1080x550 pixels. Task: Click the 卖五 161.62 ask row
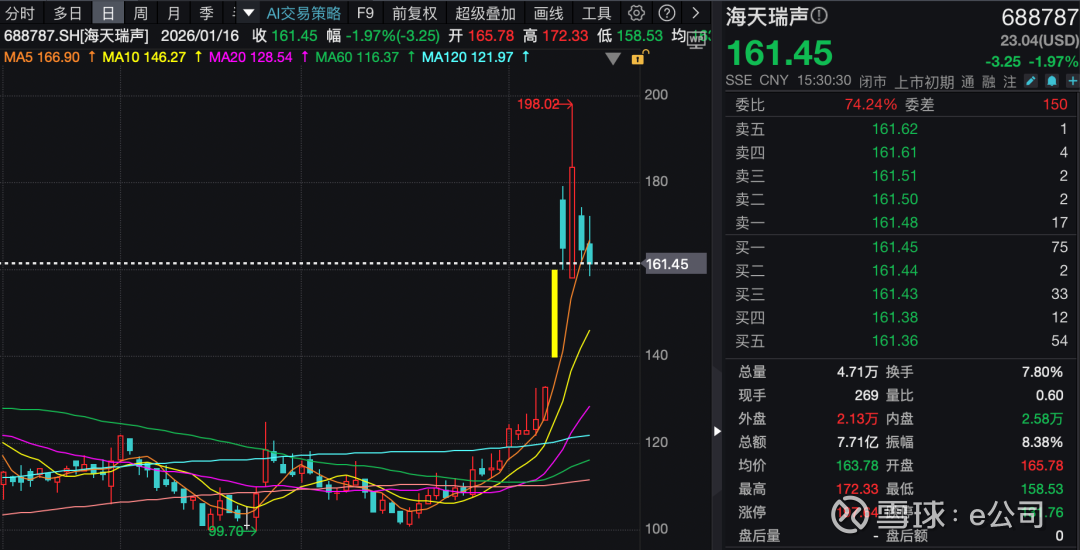(x=900, y=129)
